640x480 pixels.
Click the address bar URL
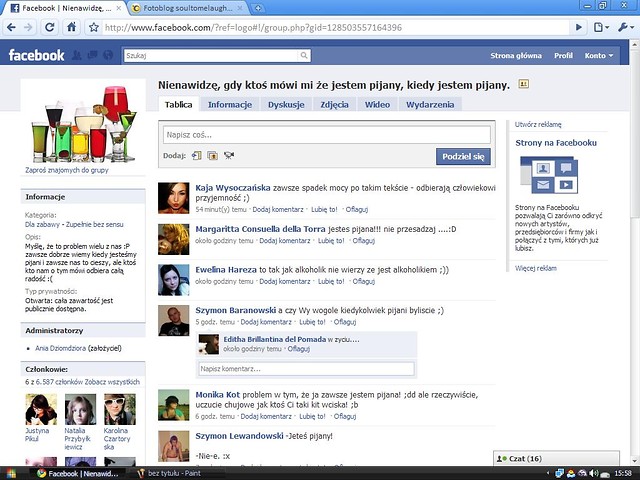pyautogui.click(x=253, y=27)
